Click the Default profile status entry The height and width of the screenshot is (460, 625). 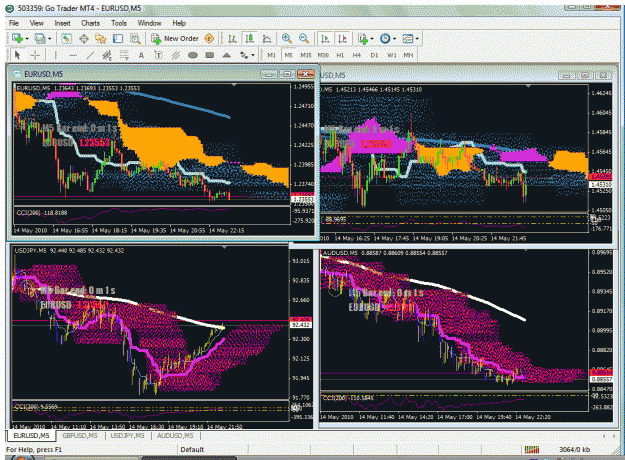[x=192, y=450]
